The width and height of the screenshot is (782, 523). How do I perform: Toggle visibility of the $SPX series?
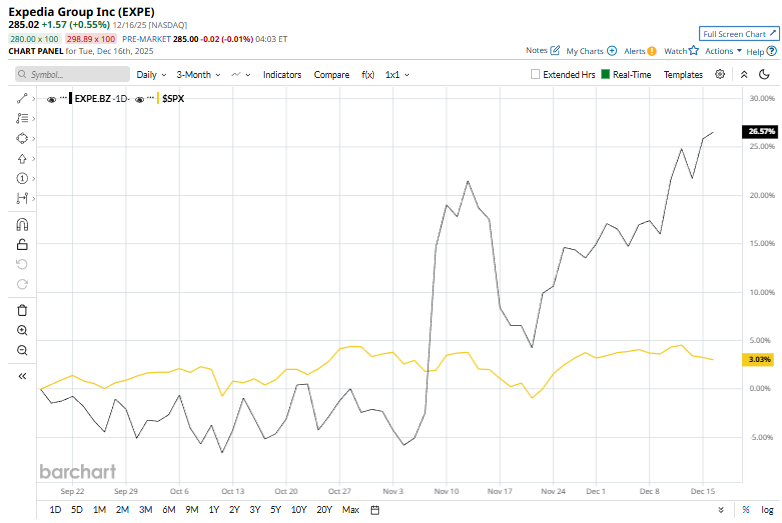[x=140, y=99]
